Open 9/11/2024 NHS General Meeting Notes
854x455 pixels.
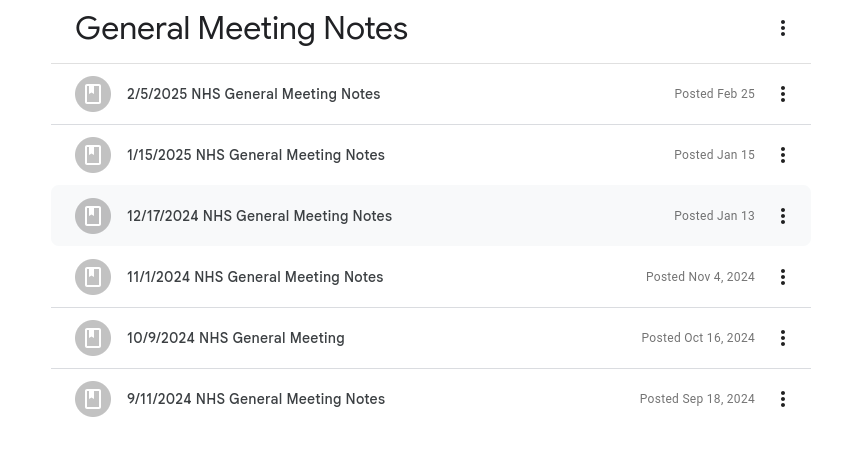pyautogui.click(x=255, y=399)
